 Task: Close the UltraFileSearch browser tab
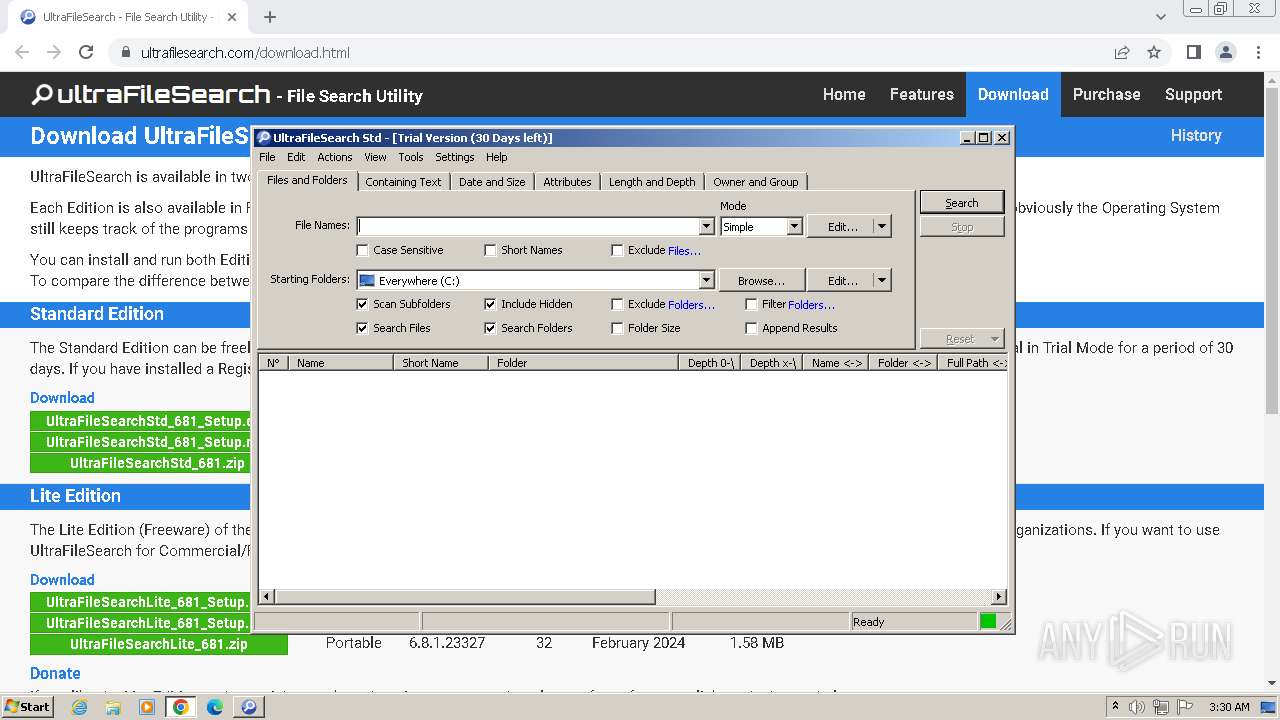[232, 17]
